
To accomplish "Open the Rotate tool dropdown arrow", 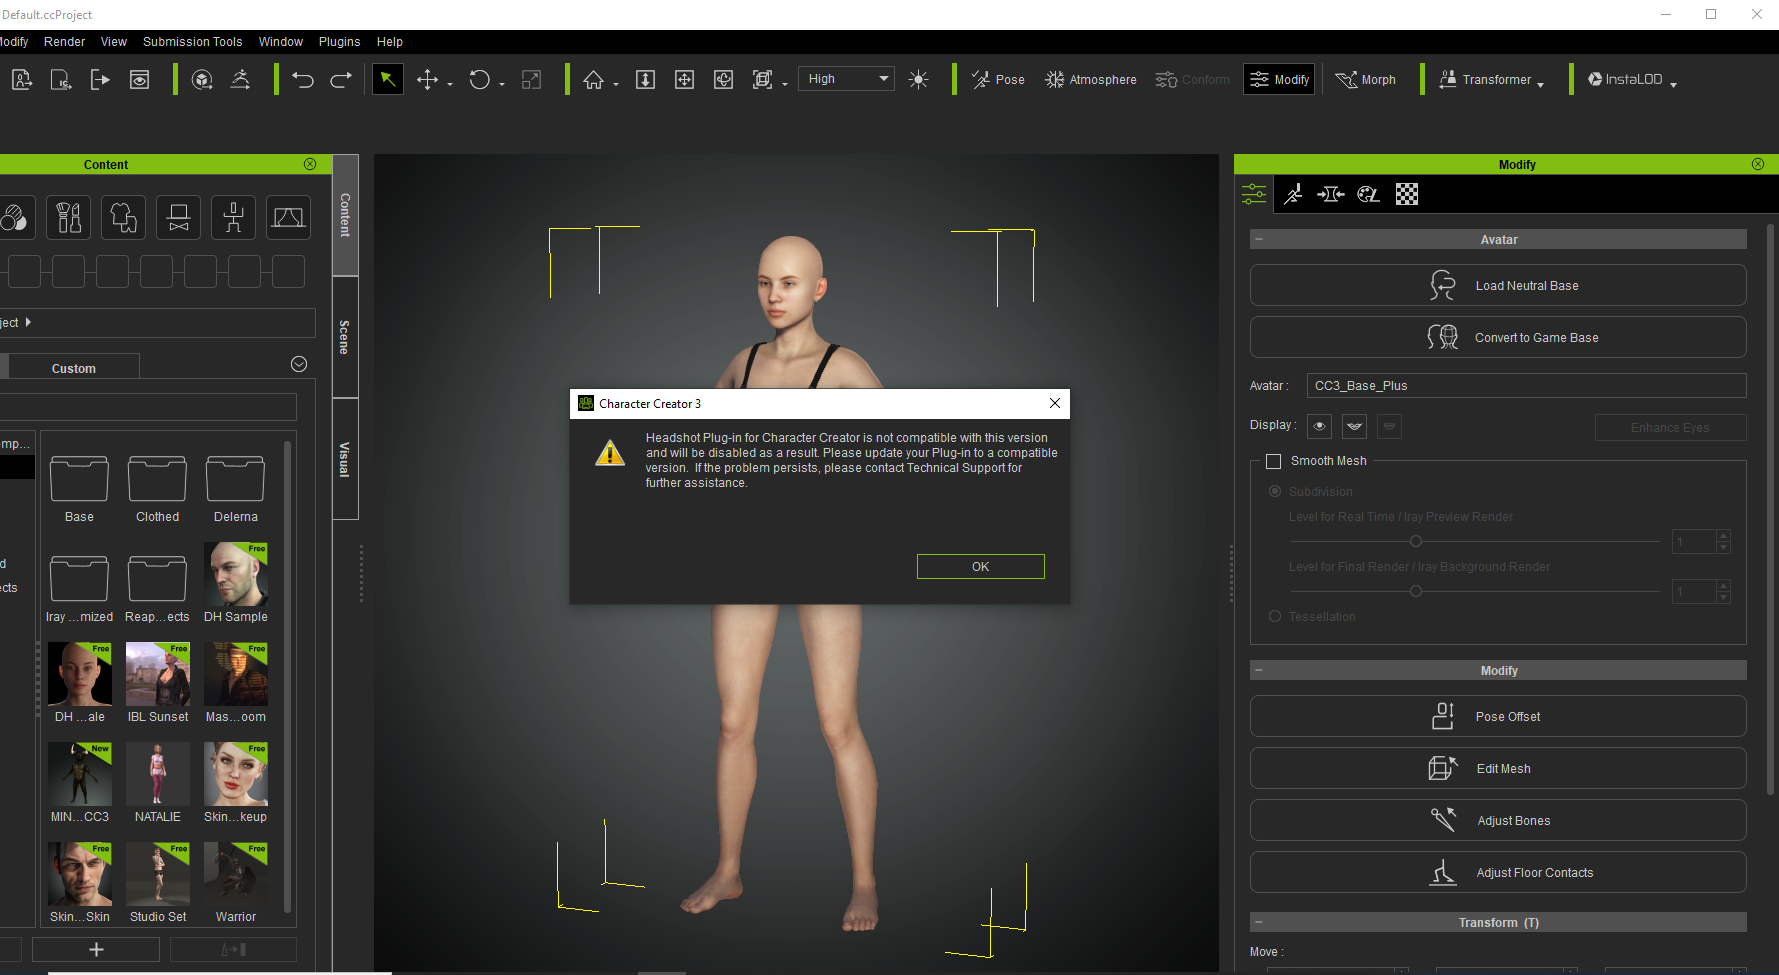I will click(502, 84).
